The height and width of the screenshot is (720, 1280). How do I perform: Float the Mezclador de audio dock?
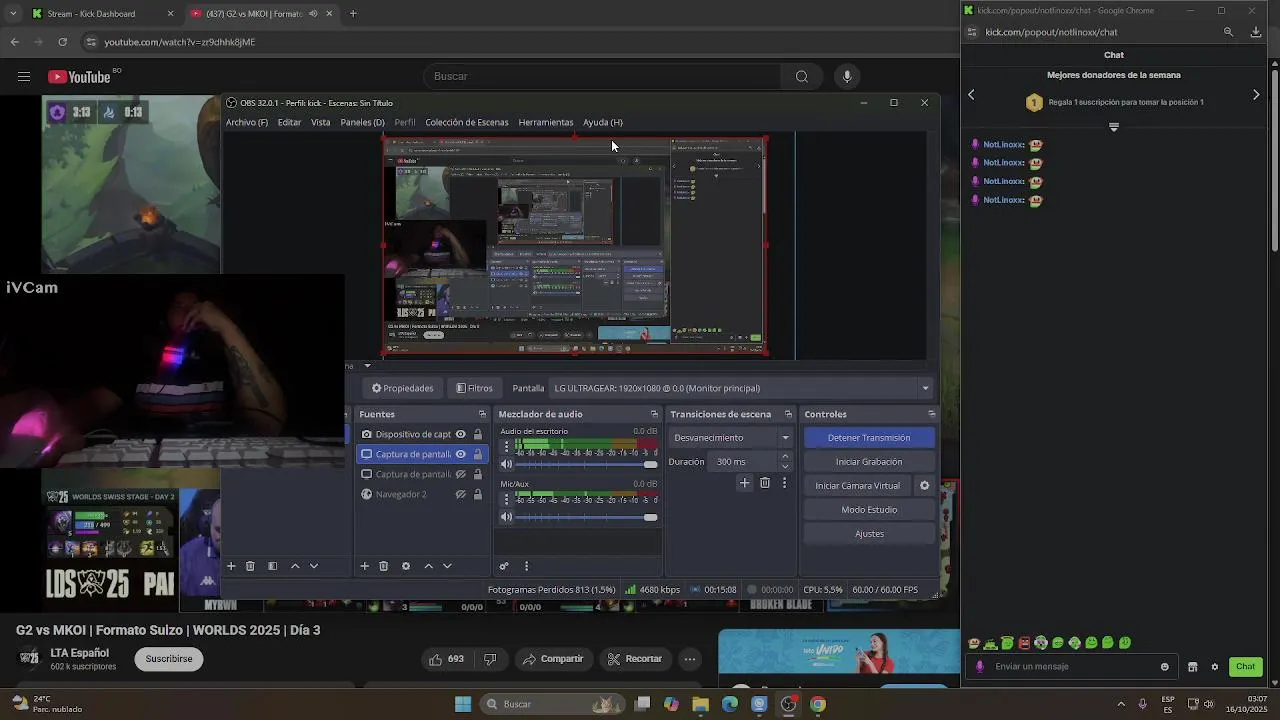[654, 414]
